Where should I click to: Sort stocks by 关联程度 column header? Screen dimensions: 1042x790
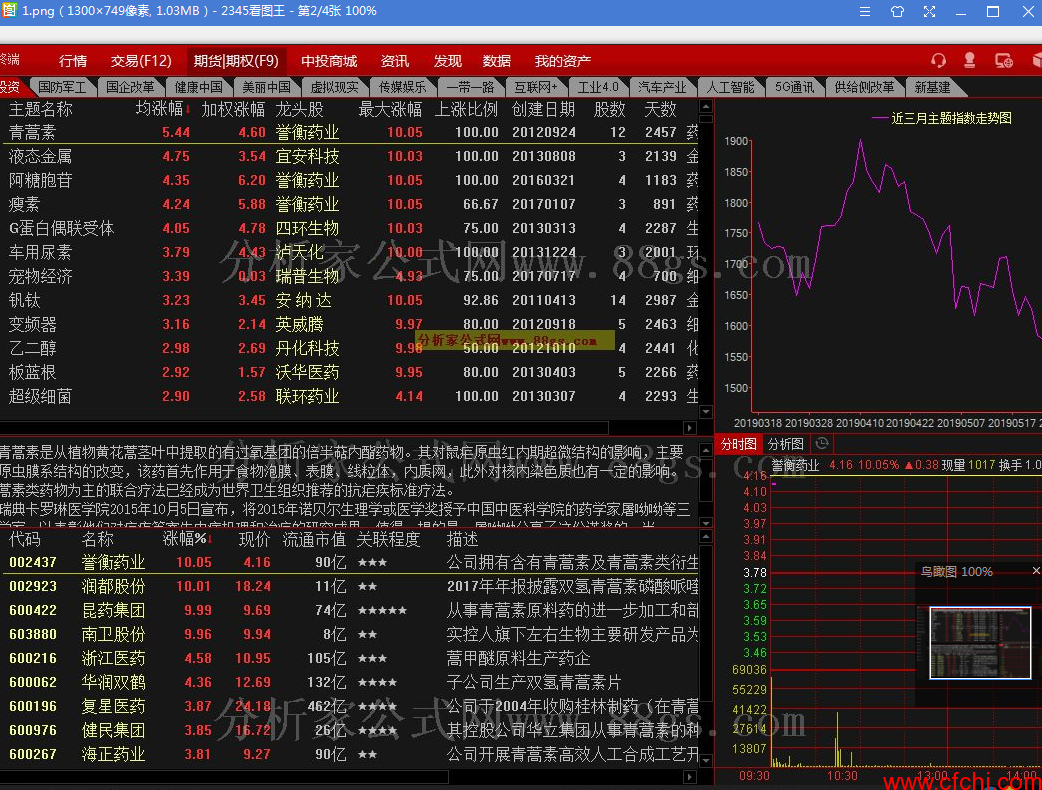(388, 539)
